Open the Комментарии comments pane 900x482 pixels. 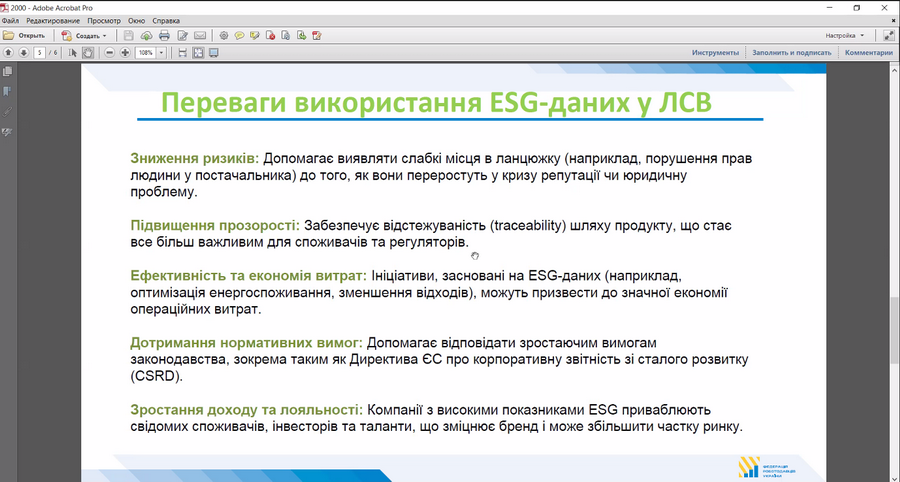pyautogui.click(x=868, y=53)
